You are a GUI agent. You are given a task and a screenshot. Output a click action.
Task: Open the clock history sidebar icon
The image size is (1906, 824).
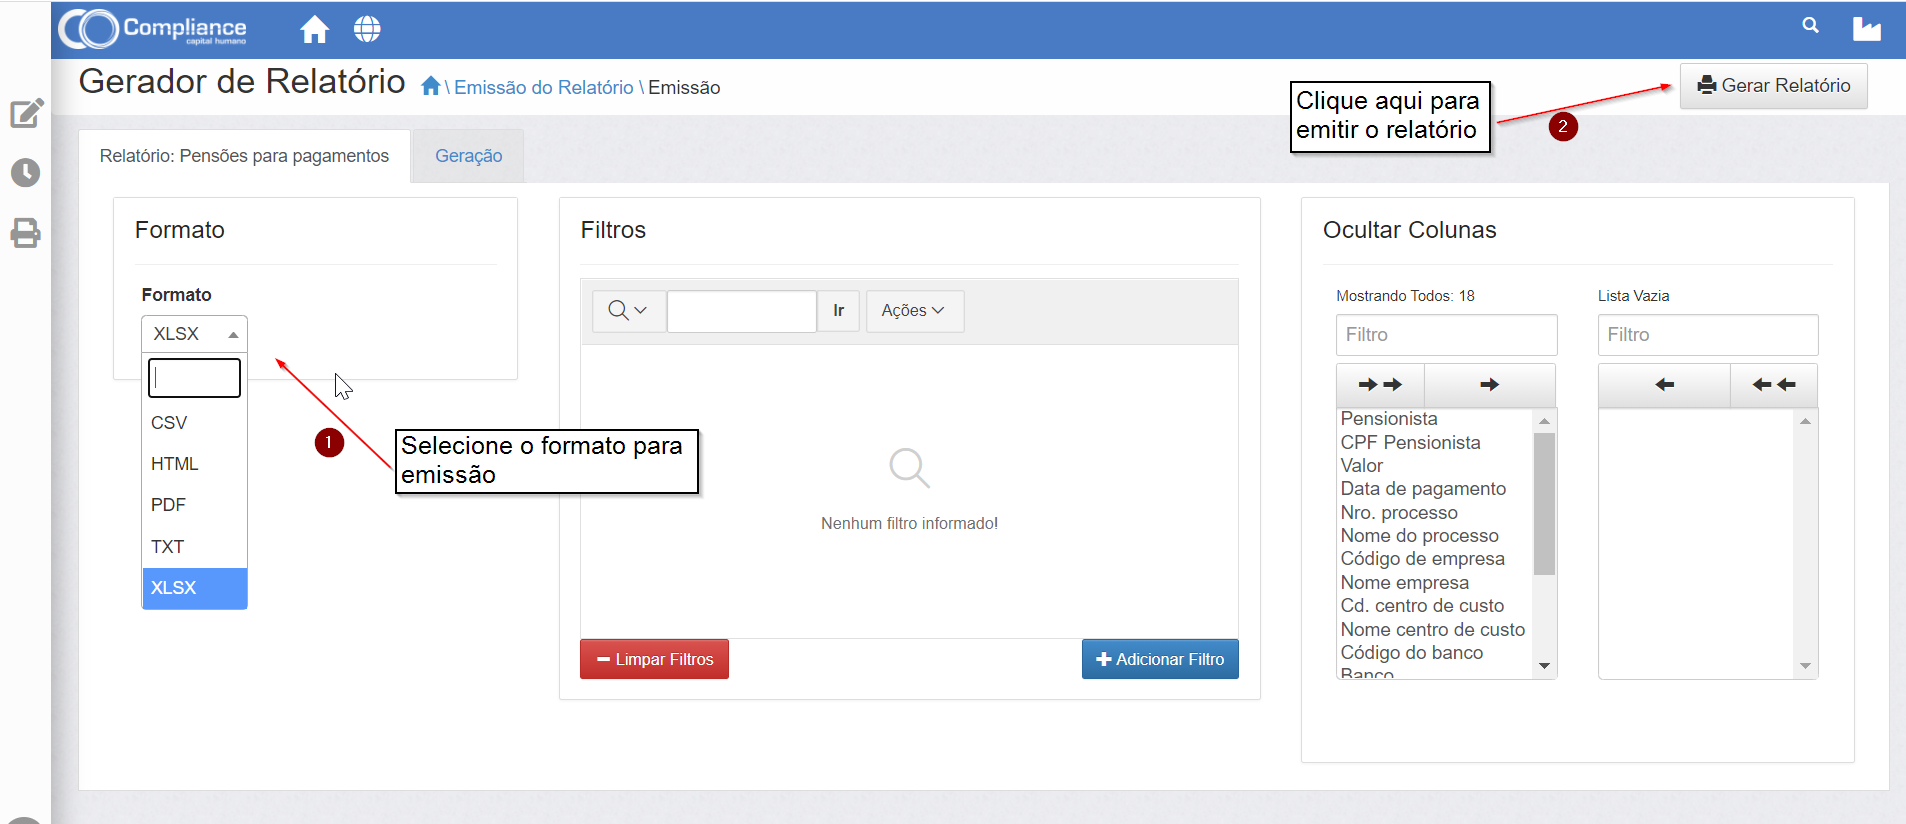click(x=26, y=173)
